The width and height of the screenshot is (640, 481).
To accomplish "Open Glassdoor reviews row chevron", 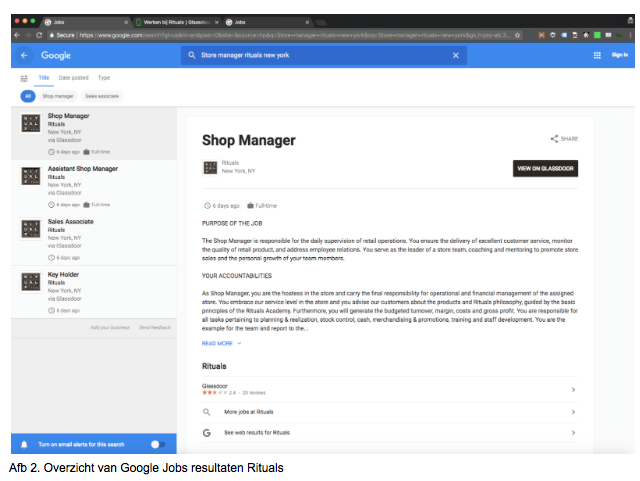I will 573,390.
